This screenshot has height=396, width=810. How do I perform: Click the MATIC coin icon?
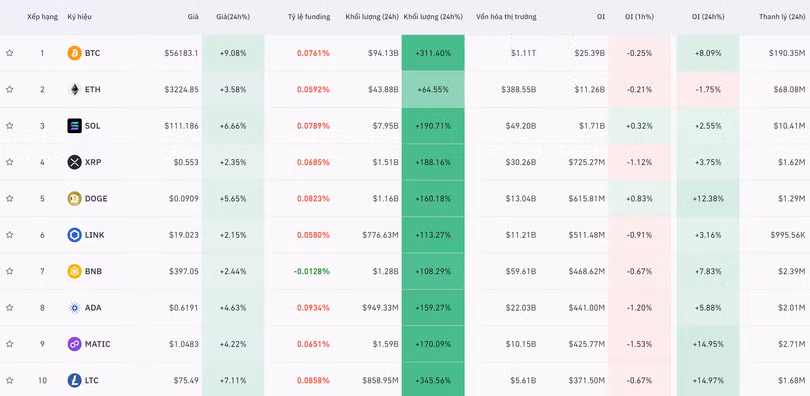coord(74,344)
